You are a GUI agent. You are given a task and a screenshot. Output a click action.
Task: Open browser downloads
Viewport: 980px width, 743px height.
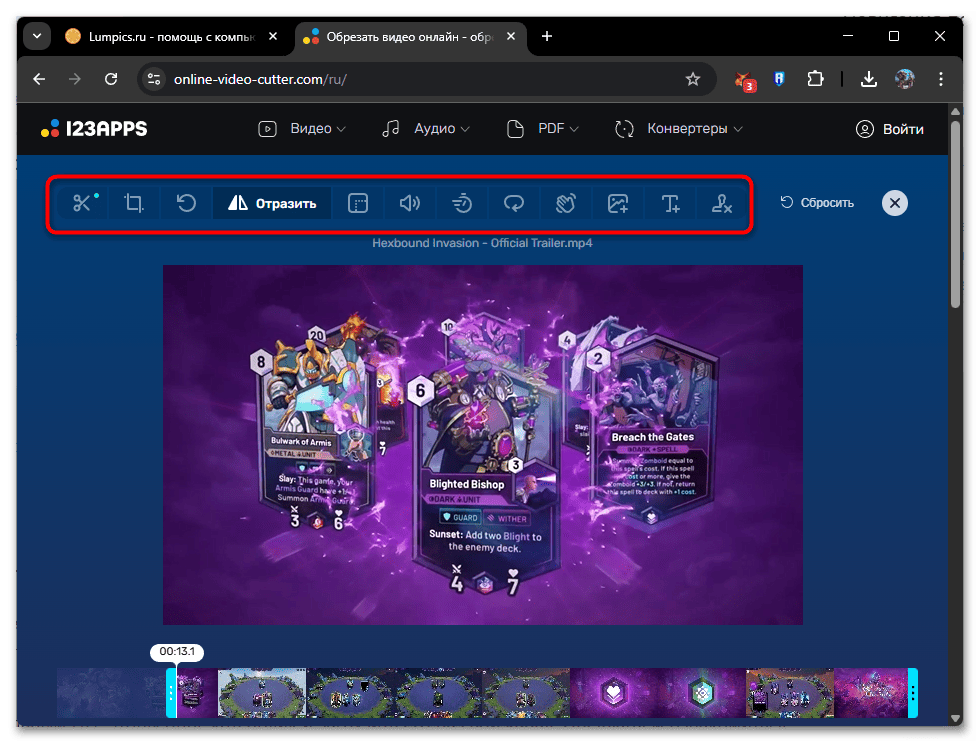coord(869,79)
